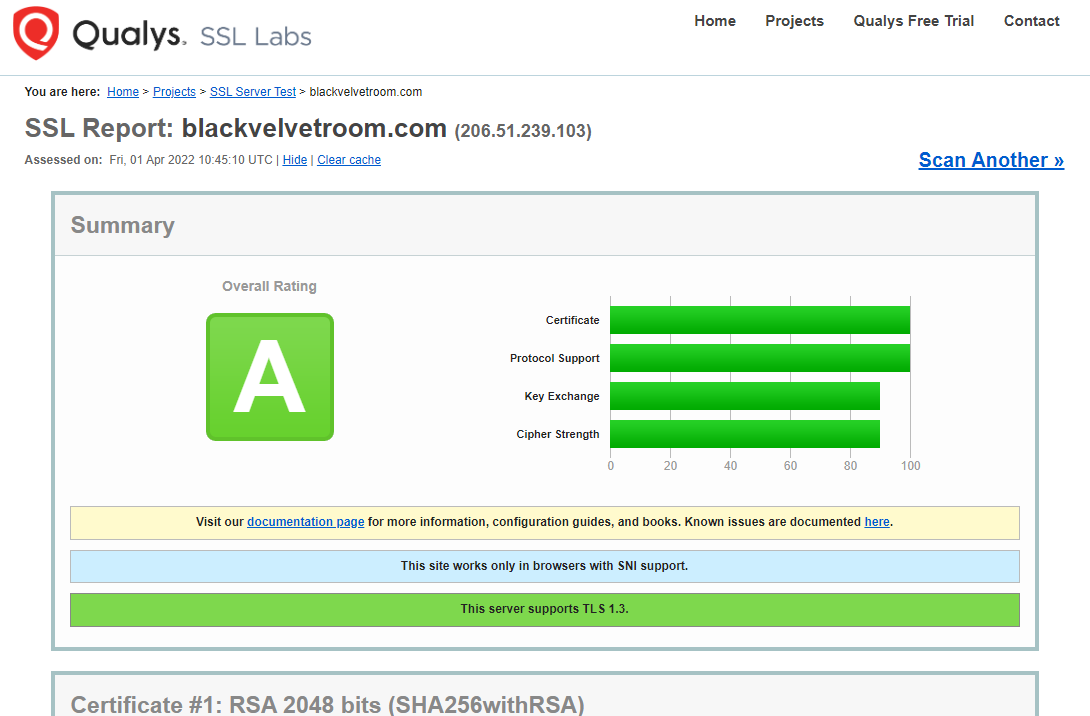Open the documentation page link
Screen dimensions: 1090x716
point(306,522)
